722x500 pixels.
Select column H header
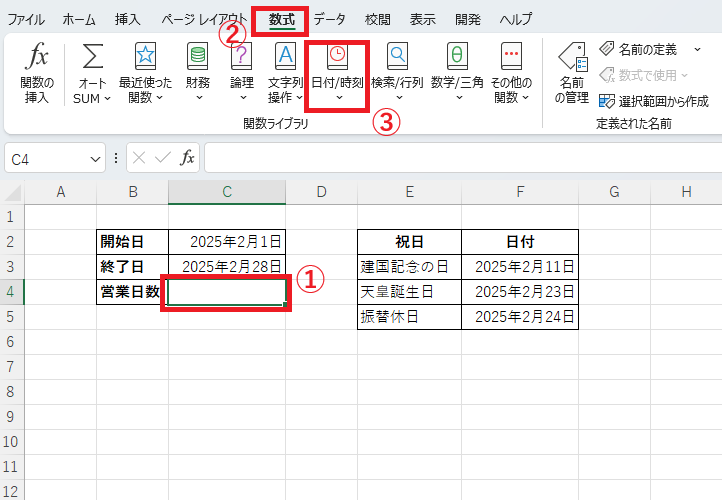click(x=686, y=192)
